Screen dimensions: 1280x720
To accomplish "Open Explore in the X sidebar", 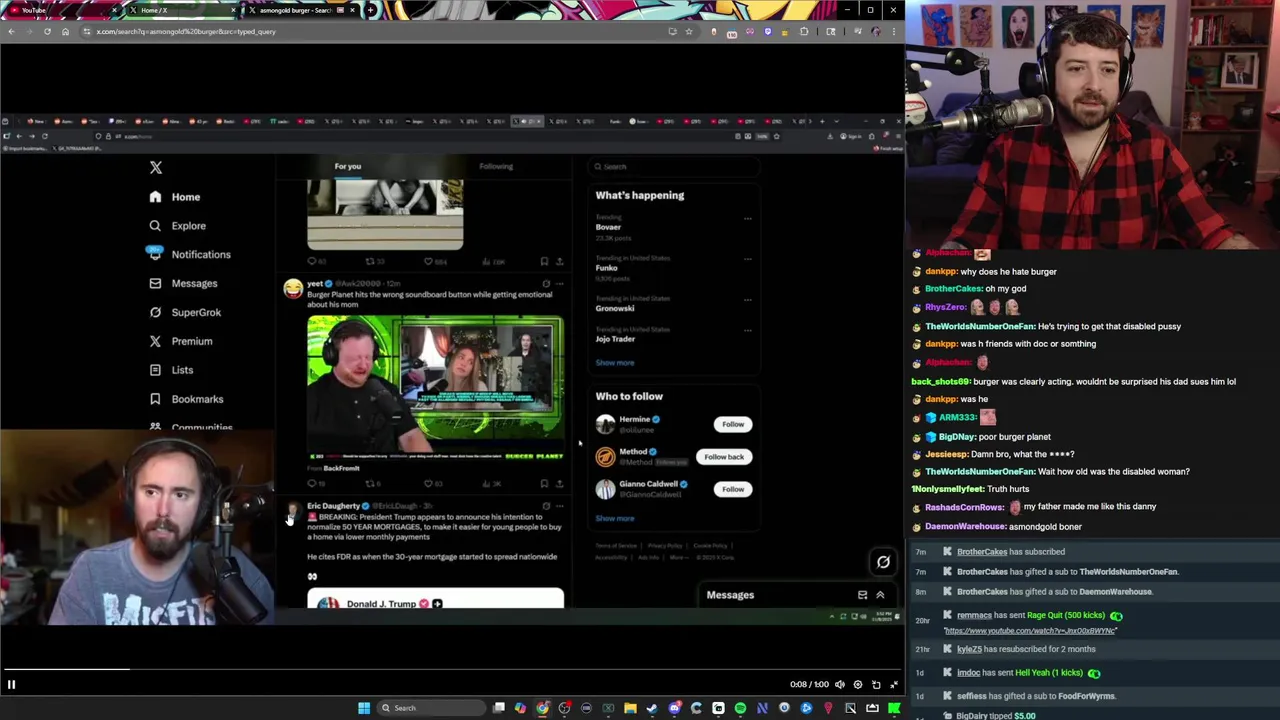I will pyautogui.click(x=178, y=226).
